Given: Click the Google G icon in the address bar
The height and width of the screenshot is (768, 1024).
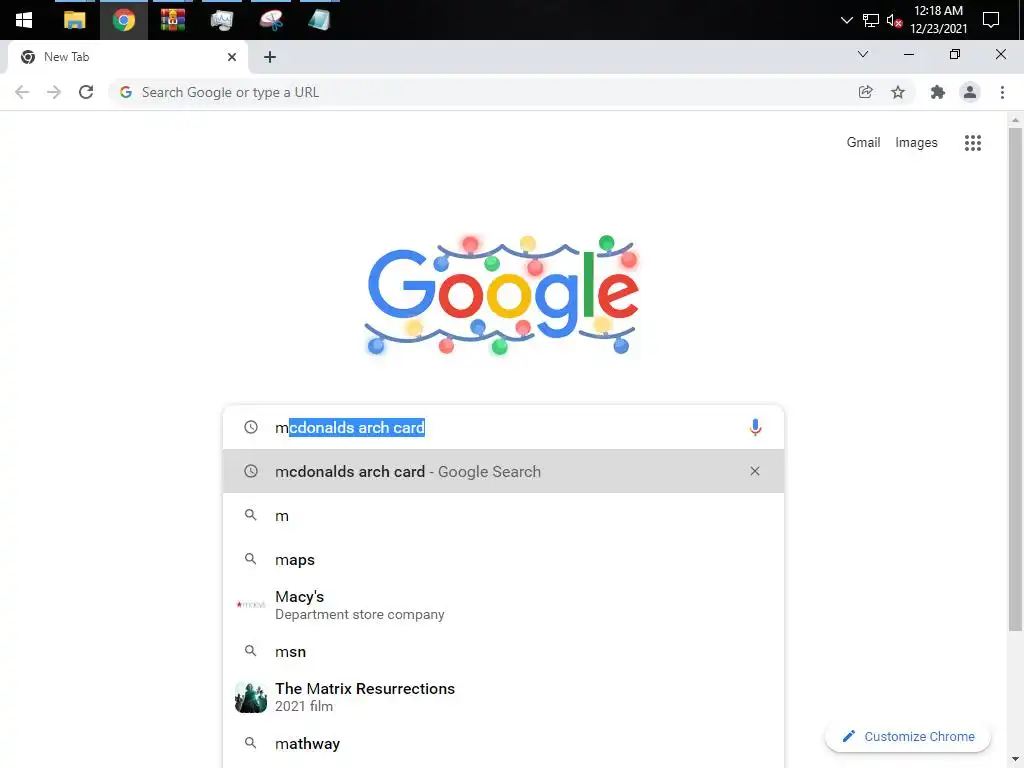Looking at the screenshot, I should click(126, 92).
